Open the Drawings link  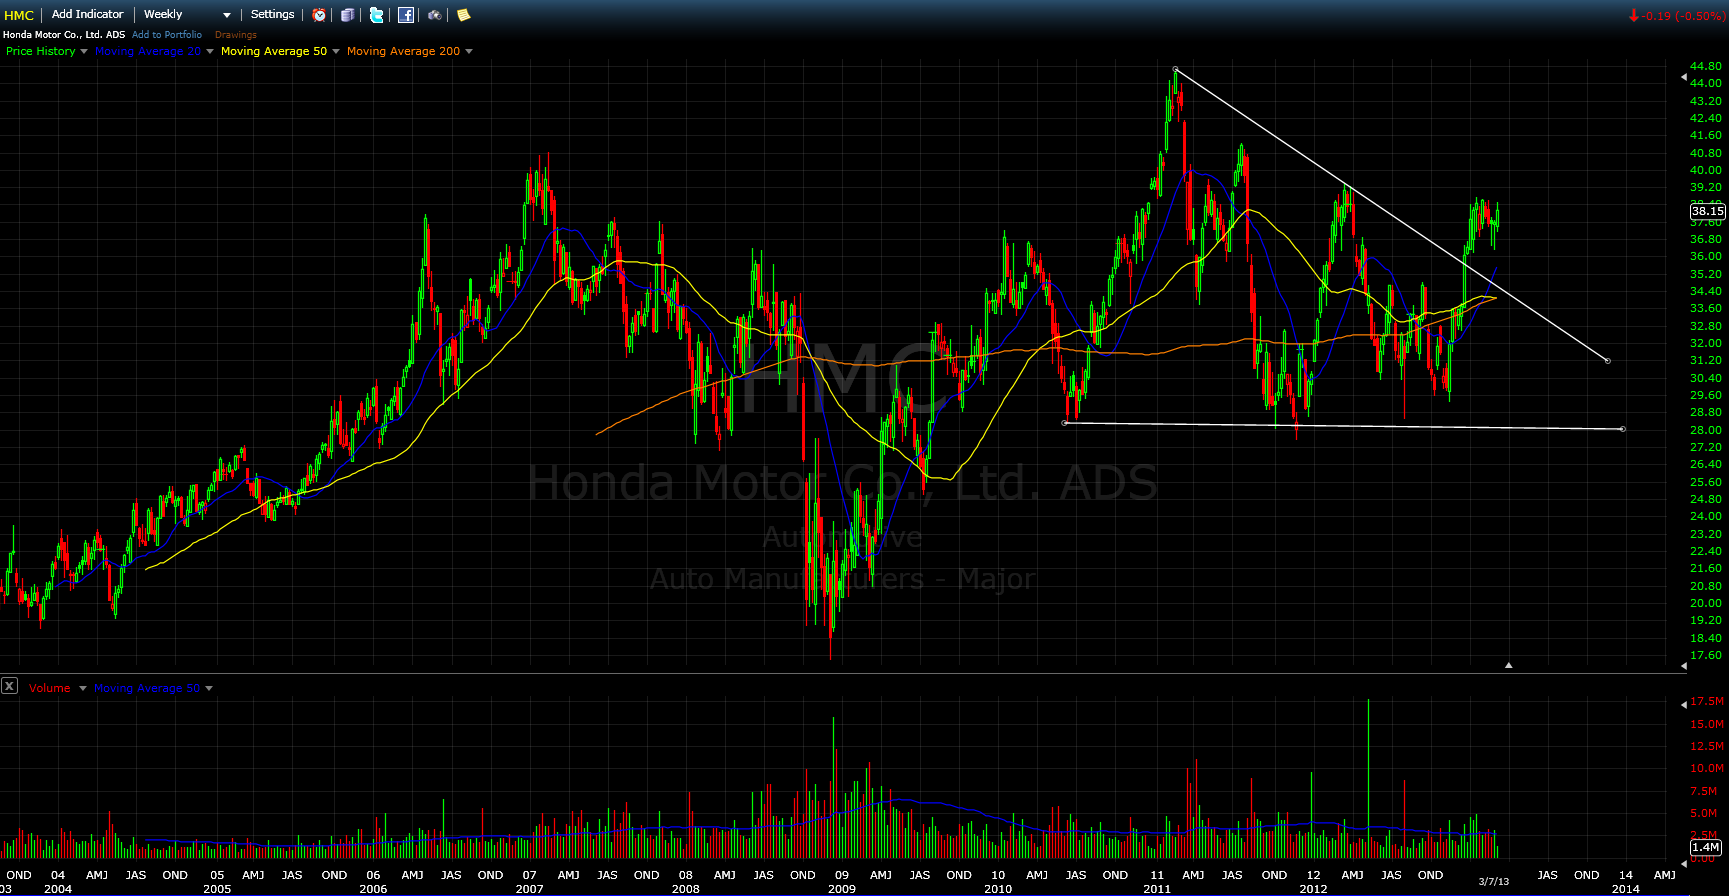coord(236,34)
